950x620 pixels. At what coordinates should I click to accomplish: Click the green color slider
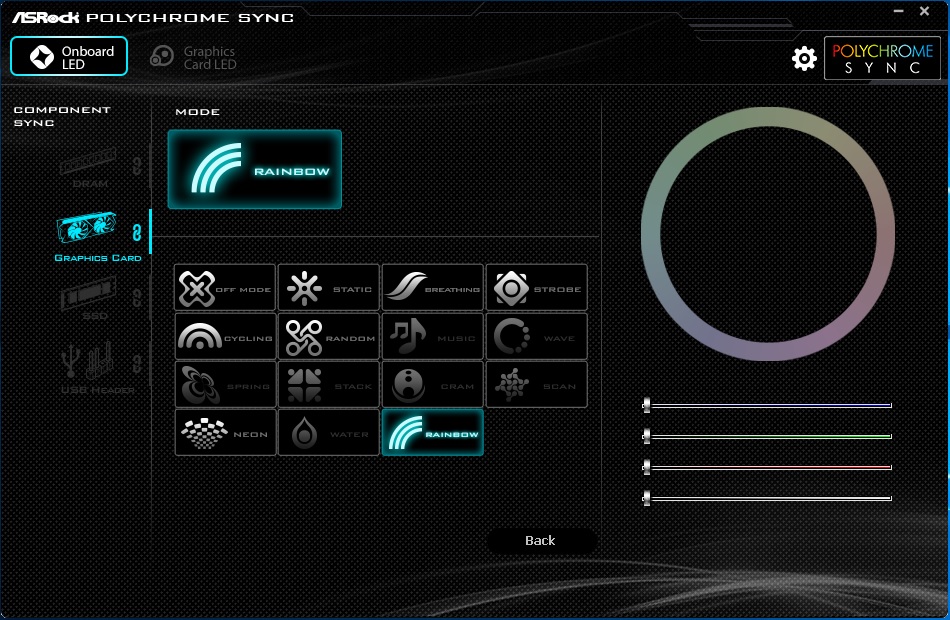coord(768,436)
